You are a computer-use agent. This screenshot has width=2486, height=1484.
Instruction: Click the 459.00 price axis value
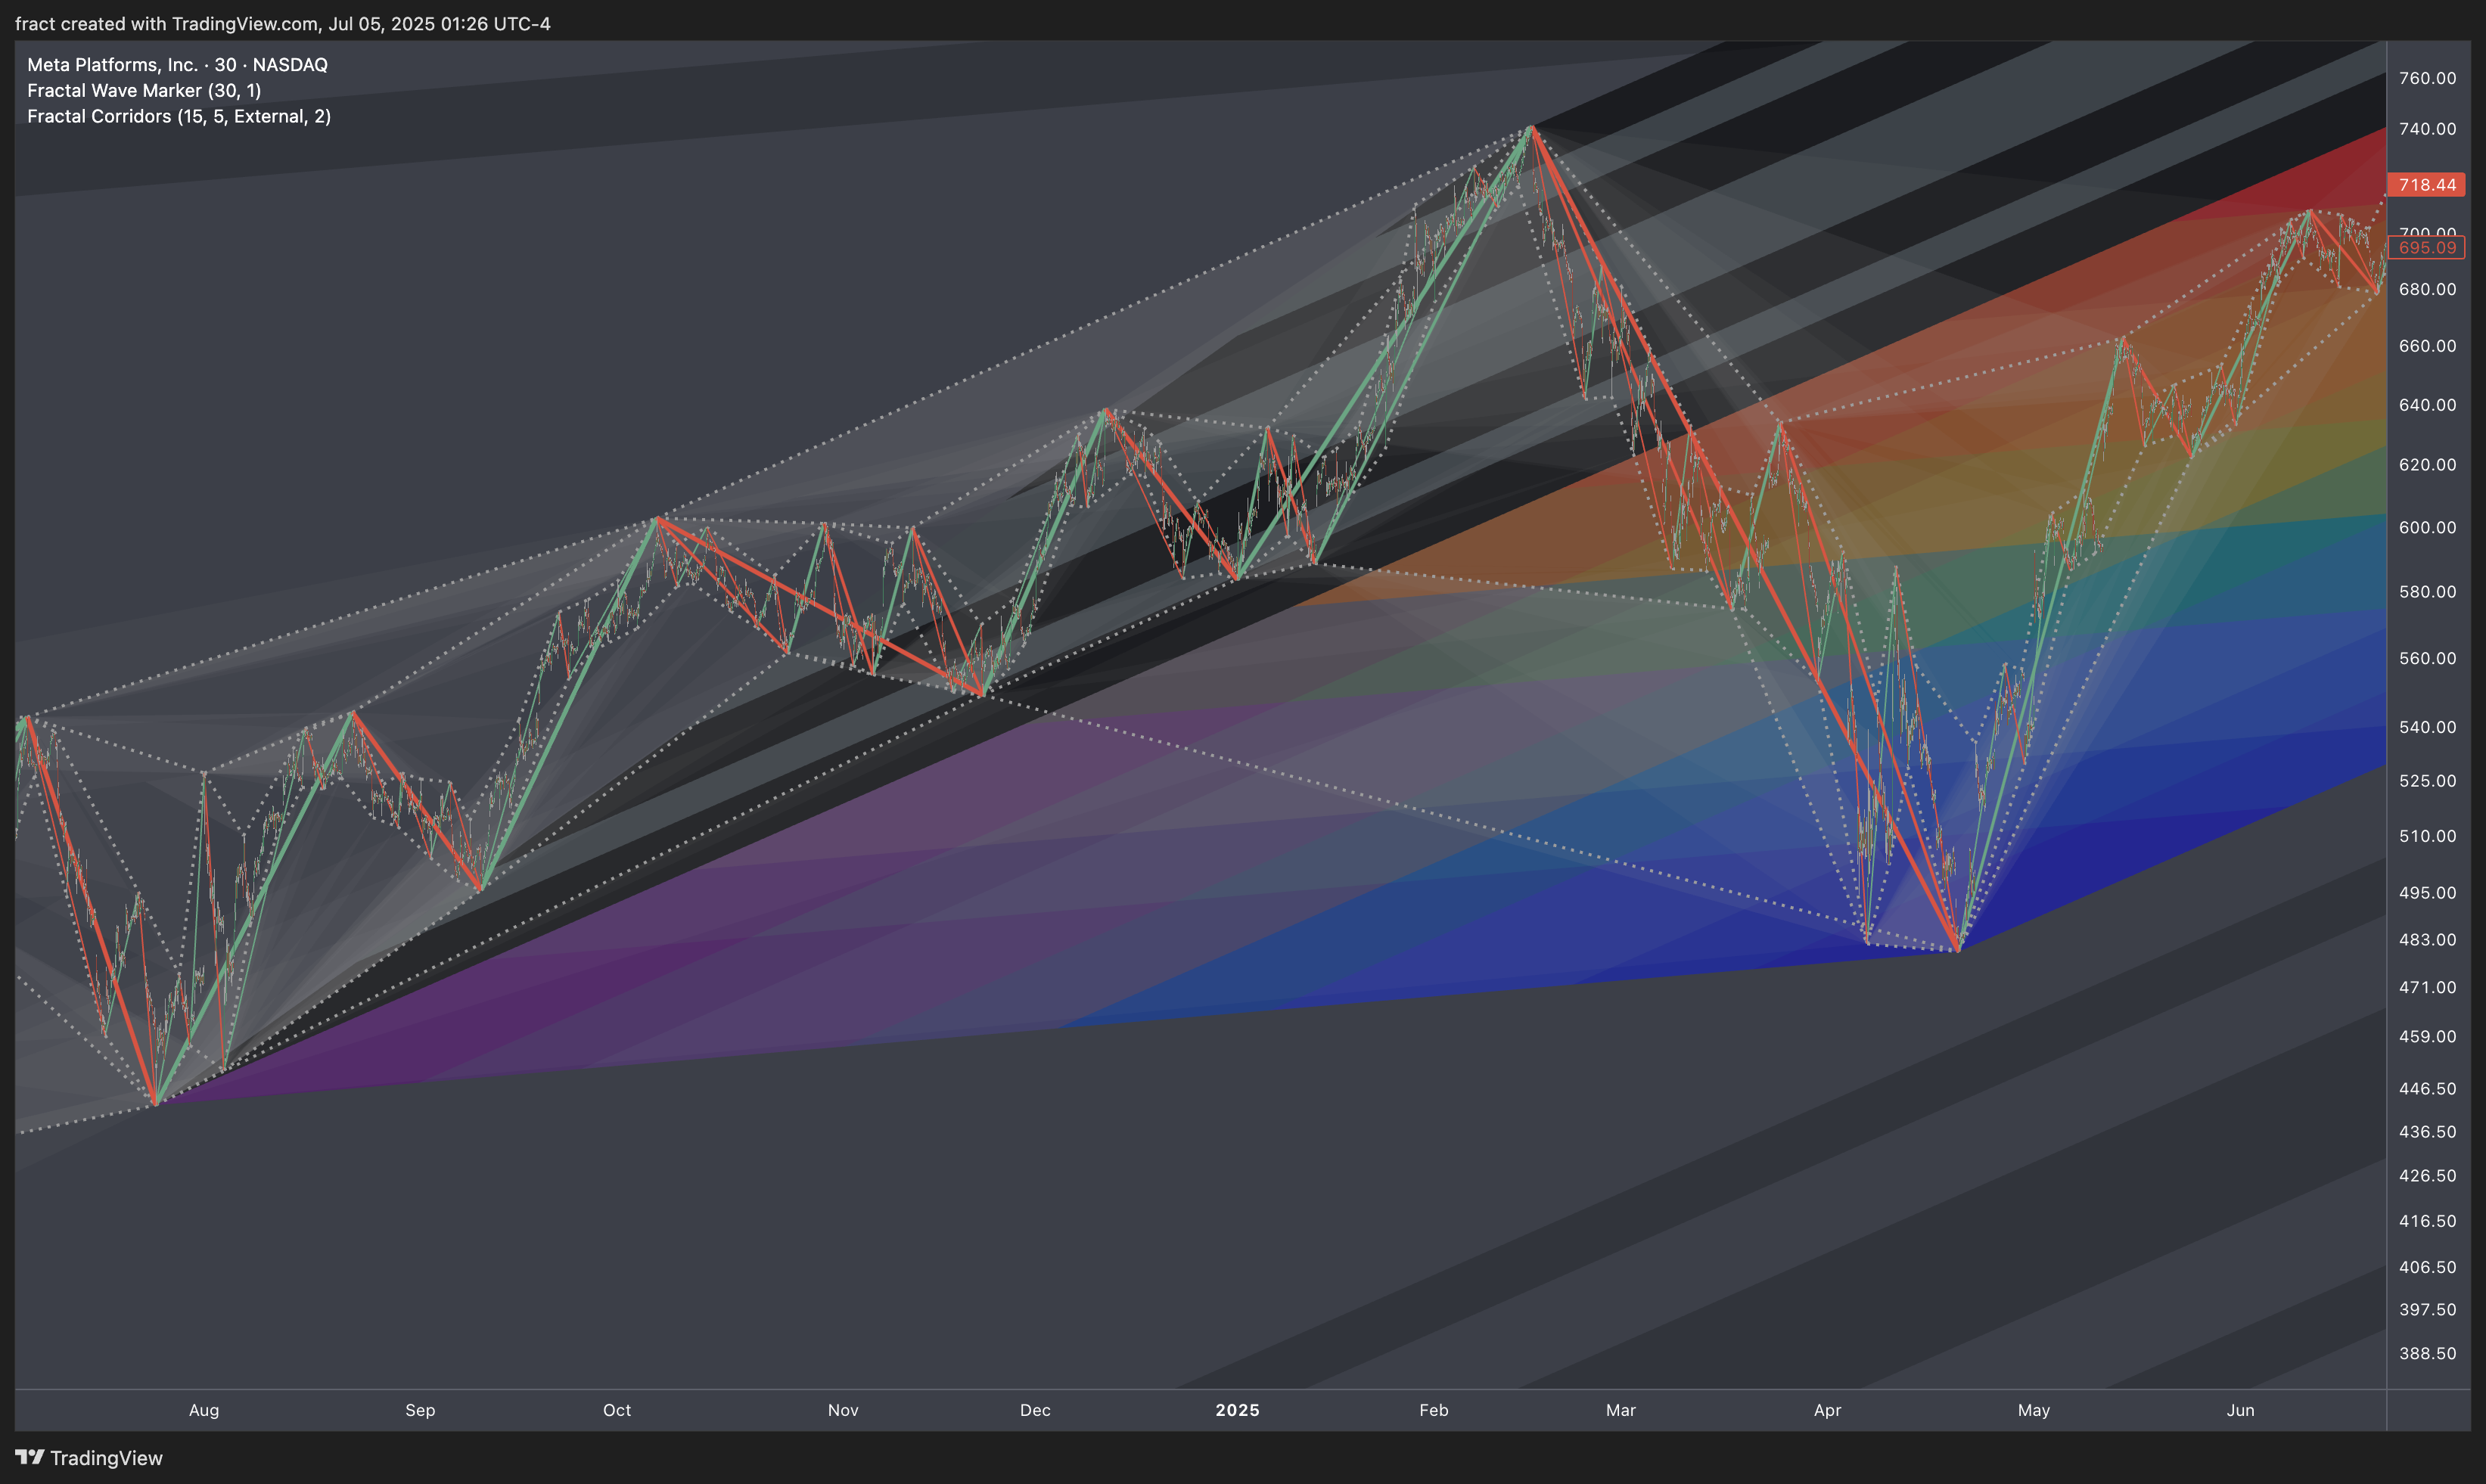click(x=2427, y=1037)
